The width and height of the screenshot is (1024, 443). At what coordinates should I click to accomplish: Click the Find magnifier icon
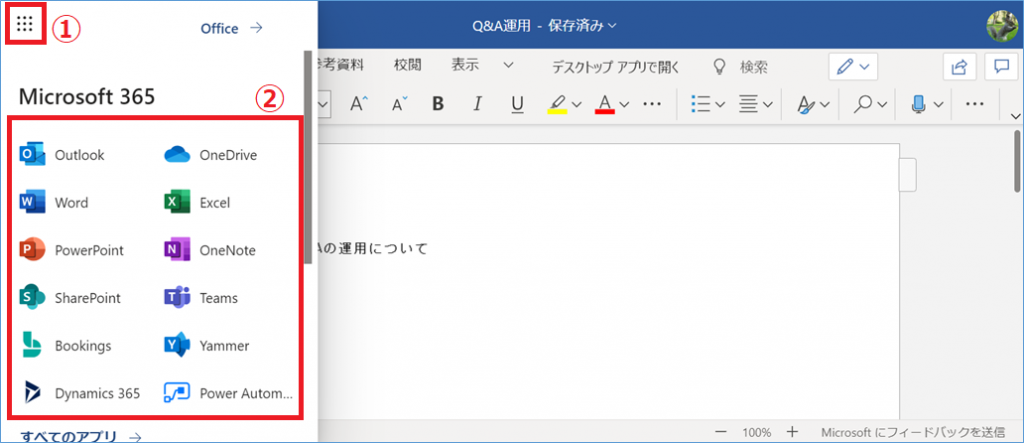[x=863, y=103]
